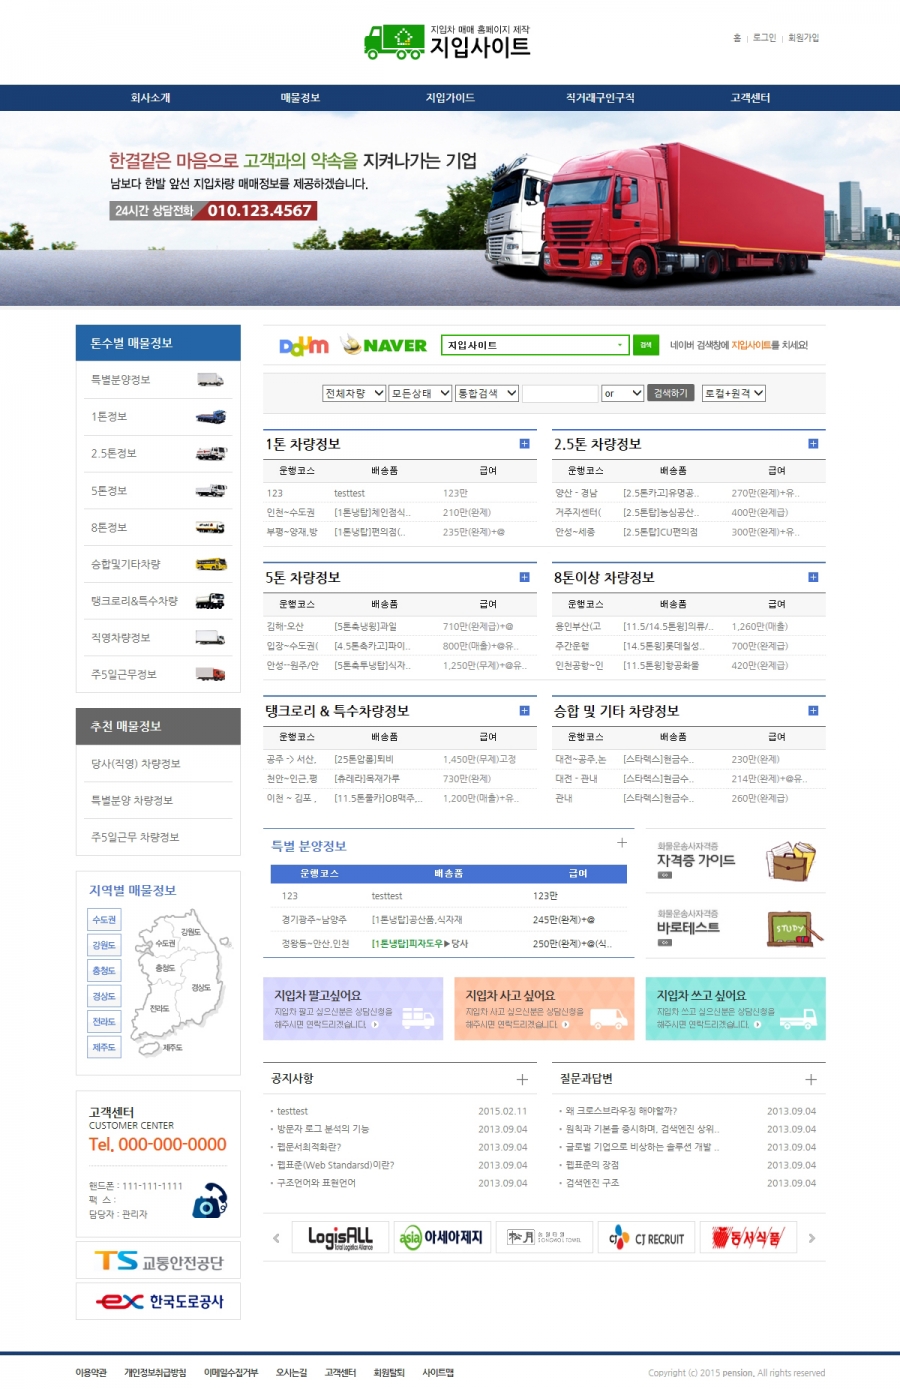Click the tanker truck icon beside 탱크로리&특수차량
900x1389 pixels.
coord(210,601)
